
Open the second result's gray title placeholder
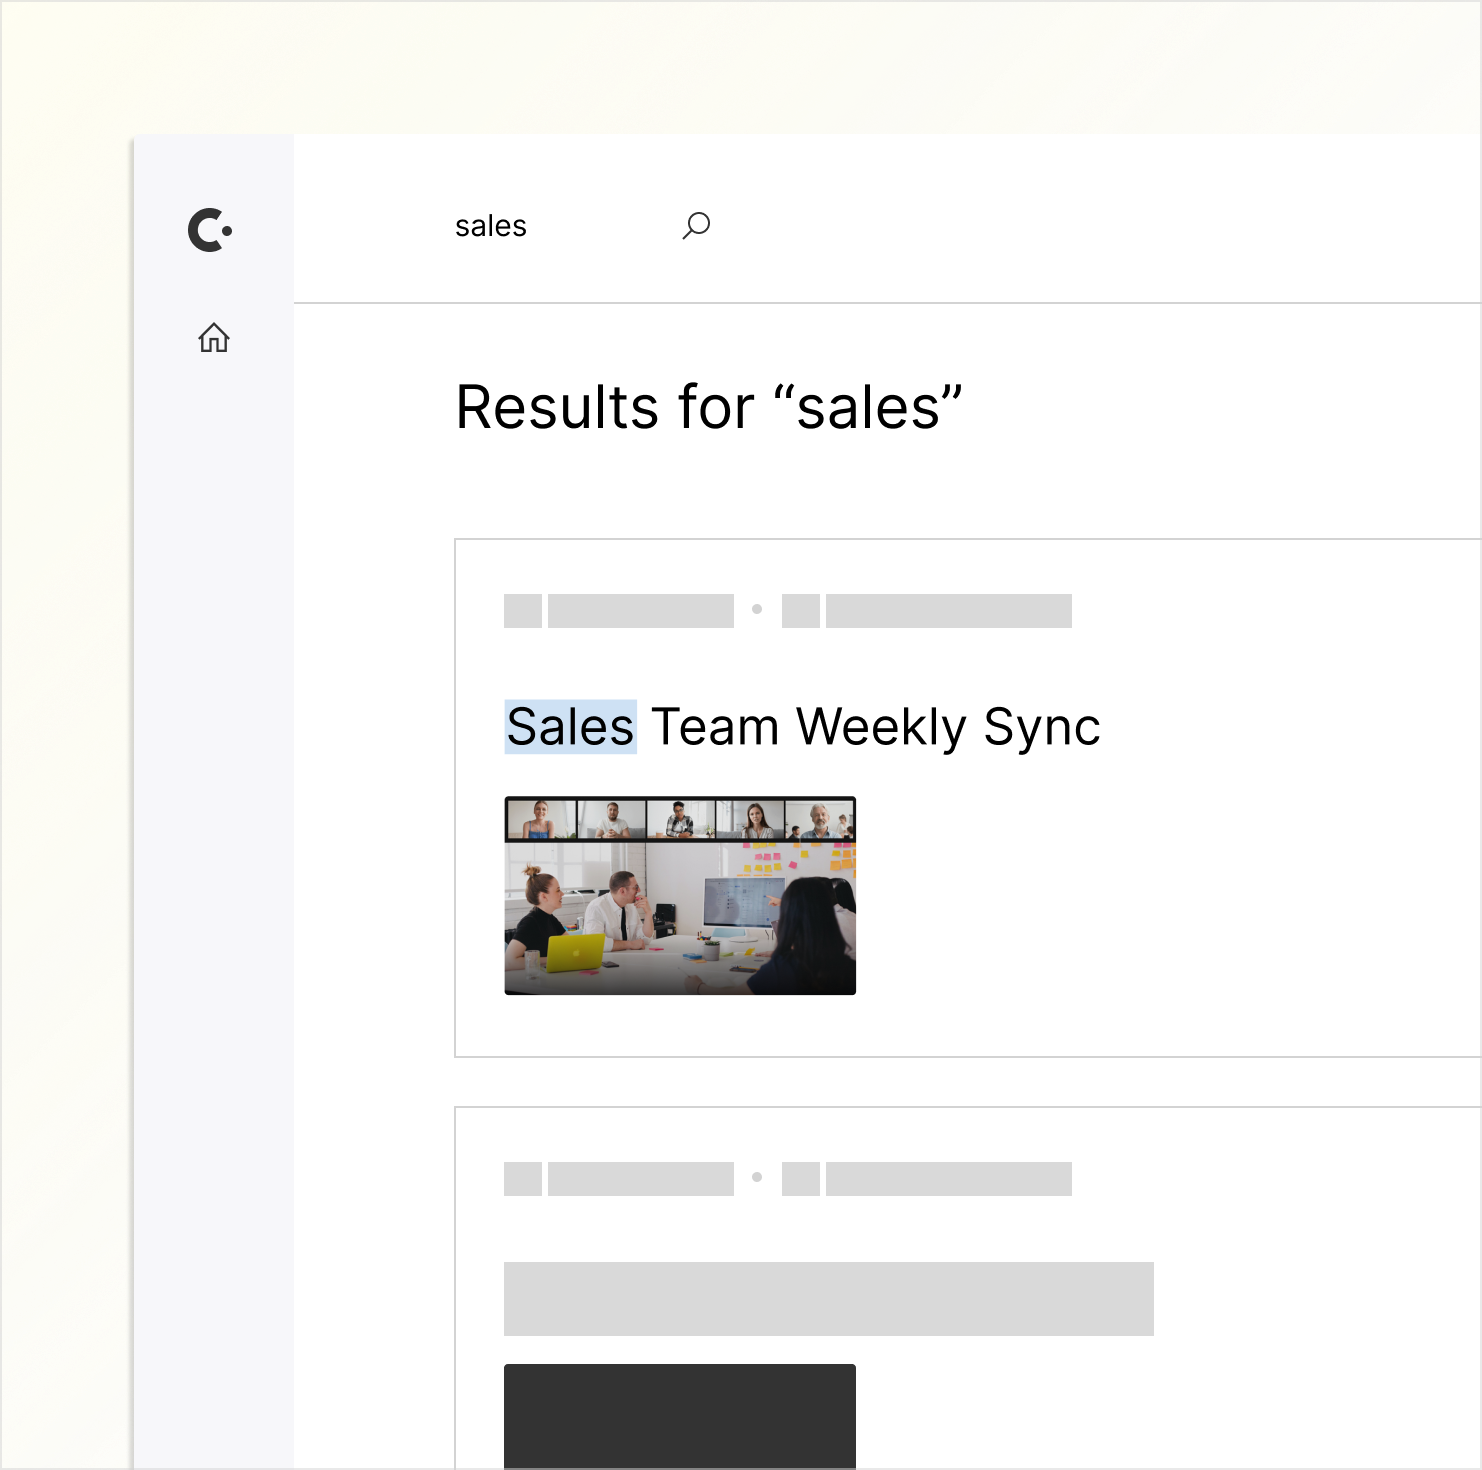click(828, 1298)
